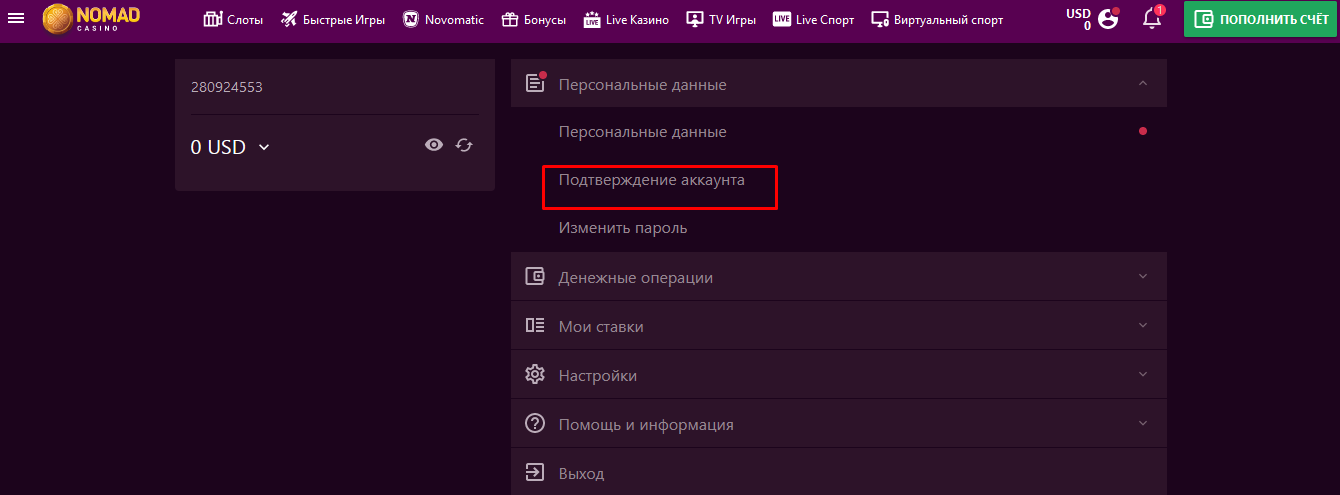The image size is (1340, 495).
Task: Click the Настройки gear icon
Action: tap(535, 375)
